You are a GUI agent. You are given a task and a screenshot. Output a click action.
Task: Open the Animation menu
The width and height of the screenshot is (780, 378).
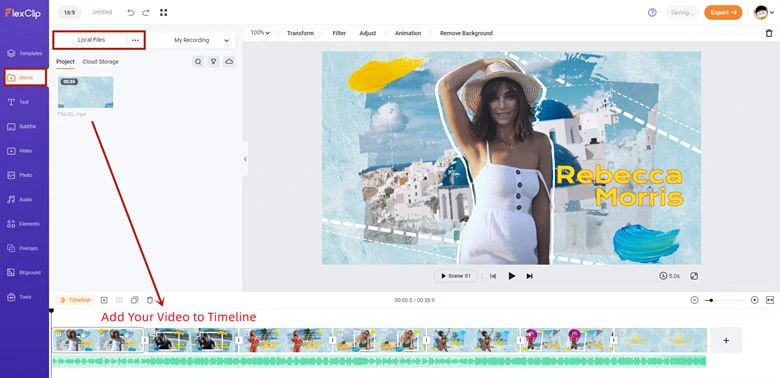click(x=408, y=33)
